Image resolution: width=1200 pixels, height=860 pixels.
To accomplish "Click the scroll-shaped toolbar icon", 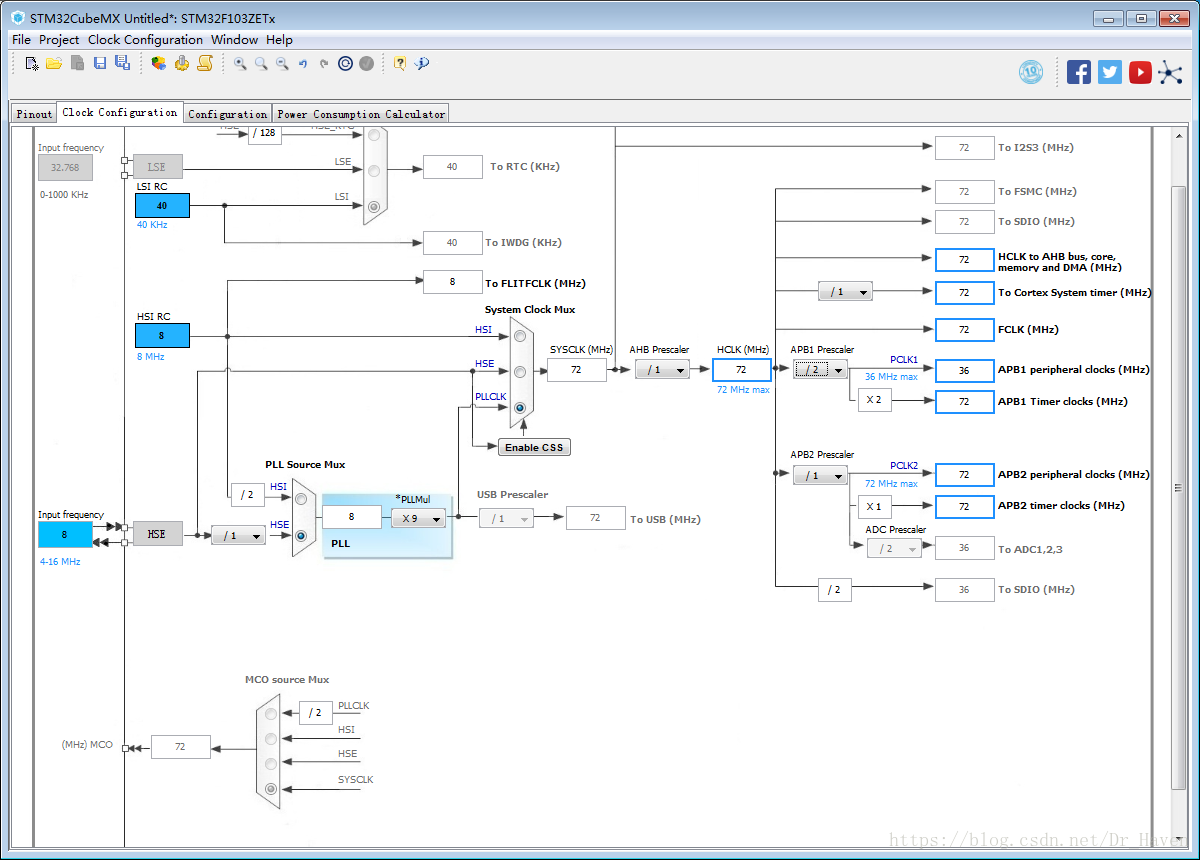I will (x=204, y=63).
